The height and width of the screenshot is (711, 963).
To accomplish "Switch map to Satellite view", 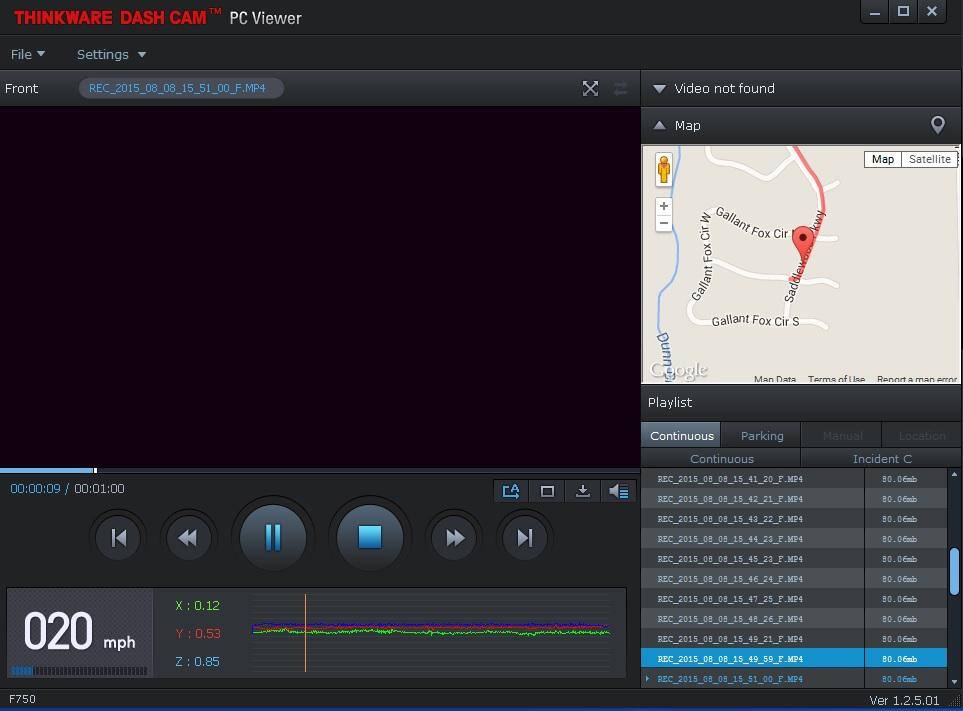I will click(x=929, y=159).
